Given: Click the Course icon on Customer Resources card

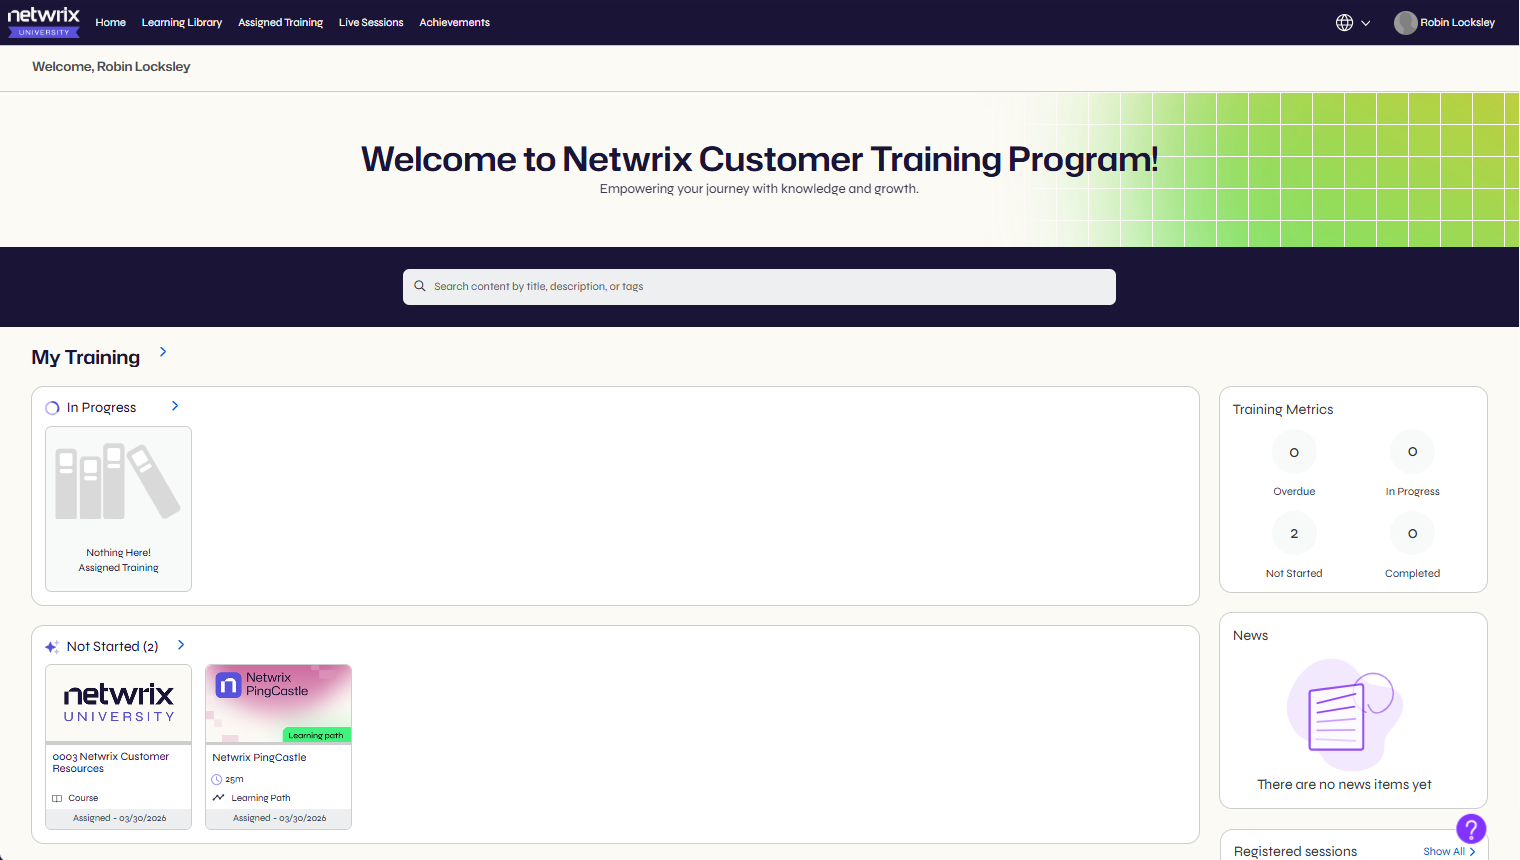Looking at the screenshot, I should [x=58, y=797].
